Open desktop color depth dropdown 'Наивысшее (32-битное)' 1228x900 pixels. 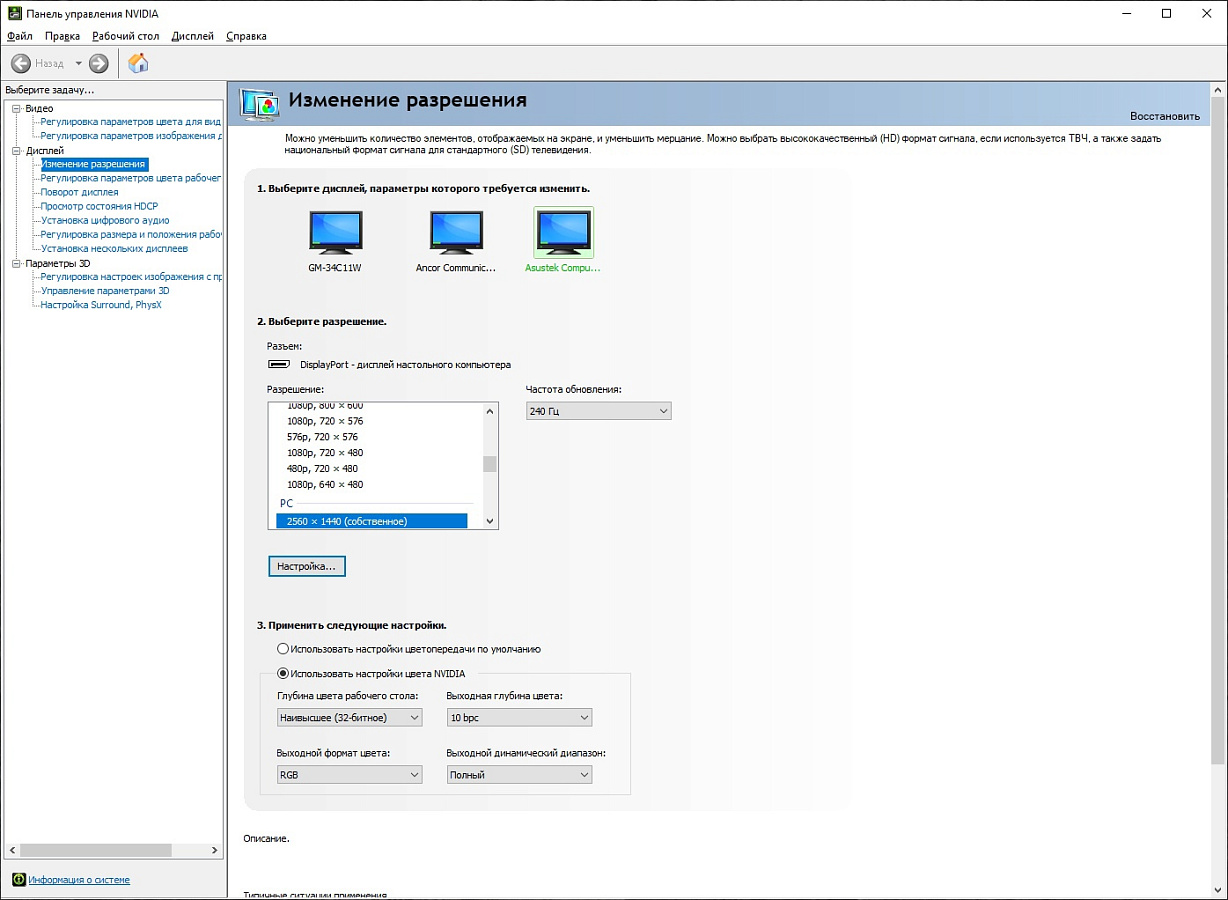tap(349, 717)
